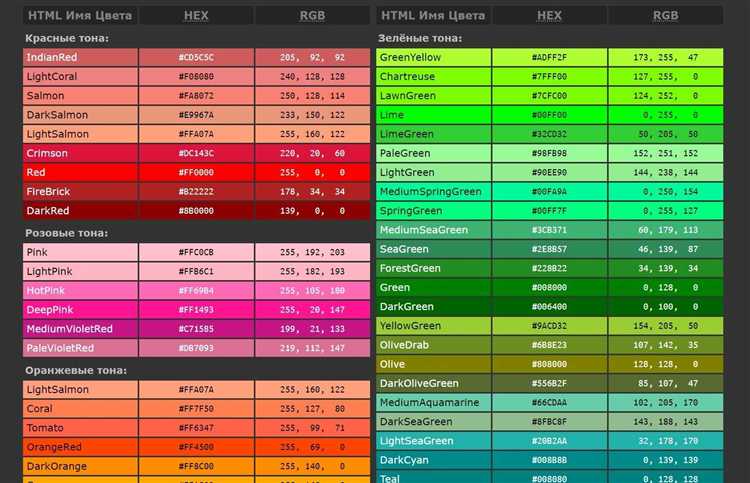Select the LightSeaGreen hex code #20B2AA
750x483 pixels.
click(x=550, y=441)
